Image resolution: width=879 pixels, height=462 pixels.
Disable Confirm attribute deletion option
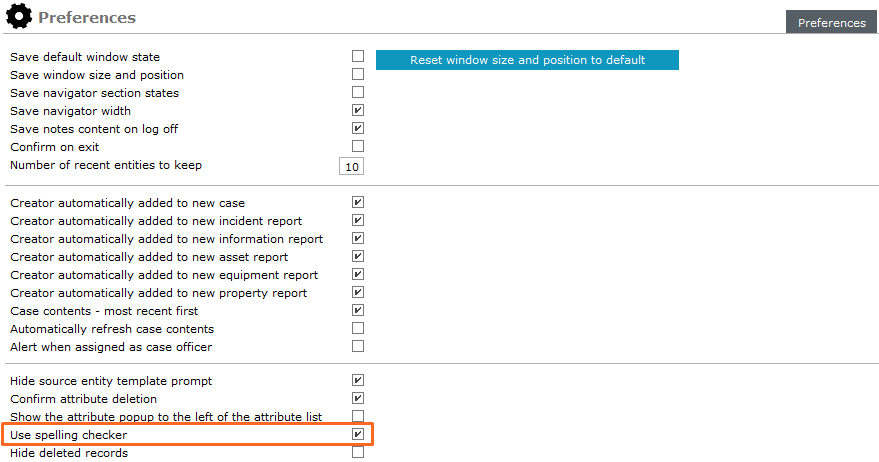(358, 399)
